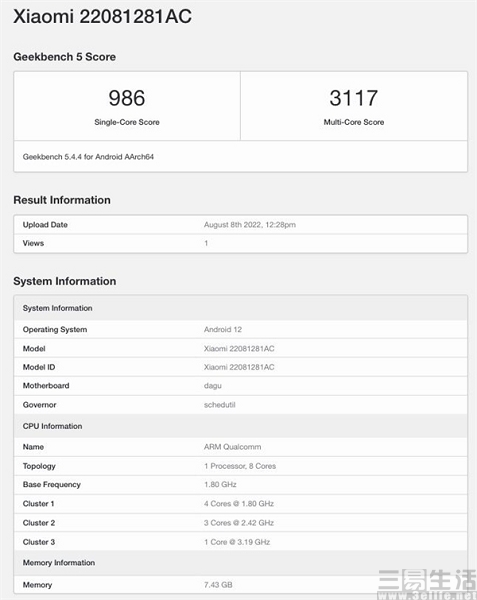Select Cluster 3 value 1 Core @ 3.19 GHz
477x600 pixels.
(237, 542)
